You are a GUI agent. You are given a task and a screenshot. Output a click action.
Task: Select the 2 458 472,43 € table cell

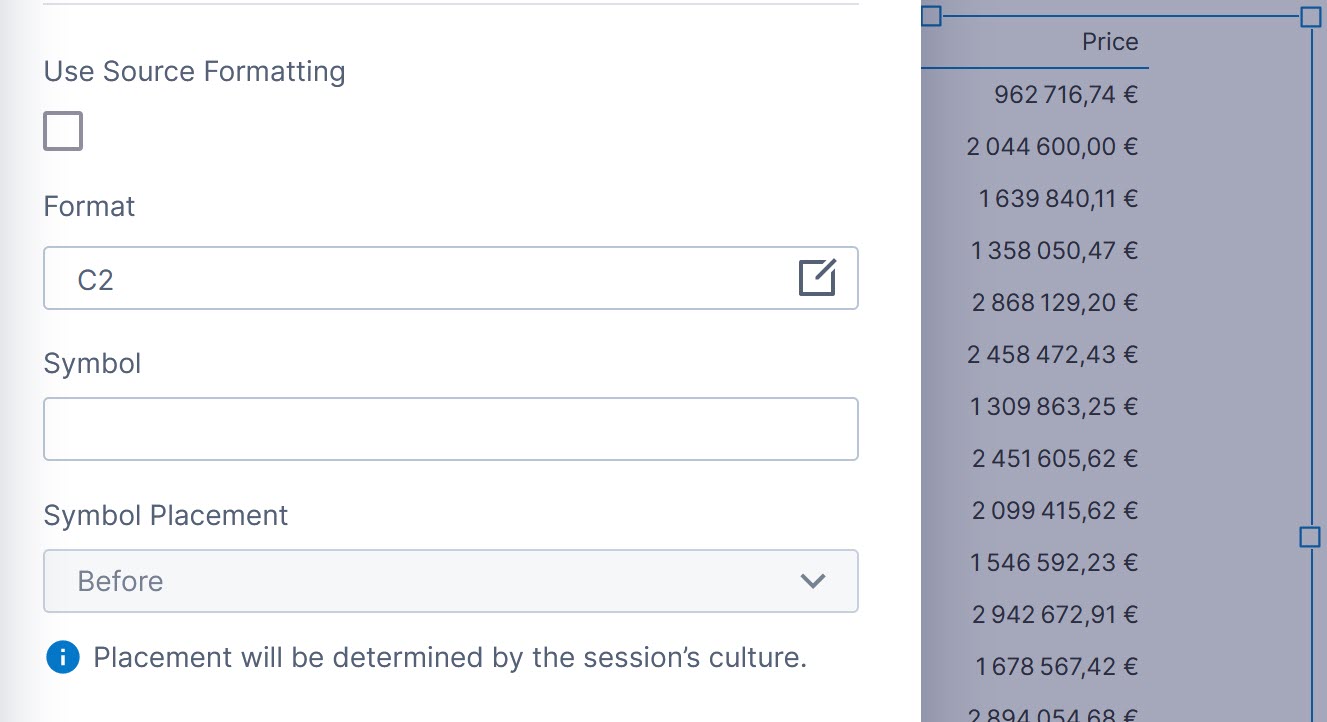pos(1052,355)
